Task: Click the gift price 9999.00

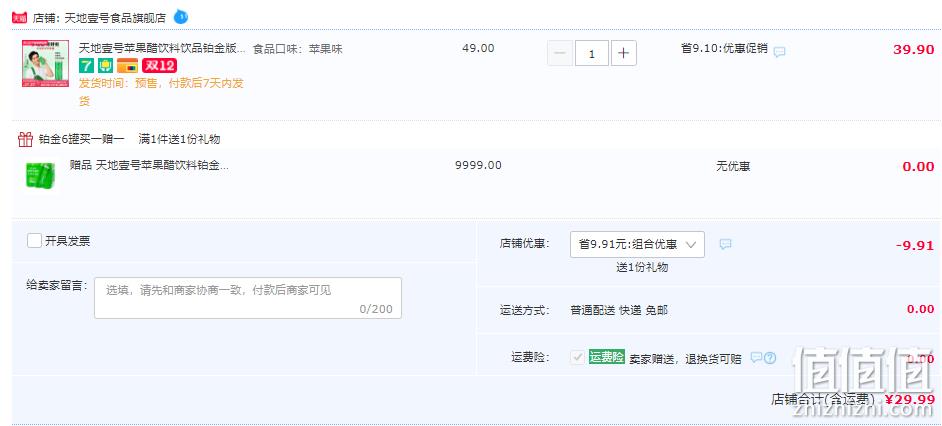Action: pos(478,165)
